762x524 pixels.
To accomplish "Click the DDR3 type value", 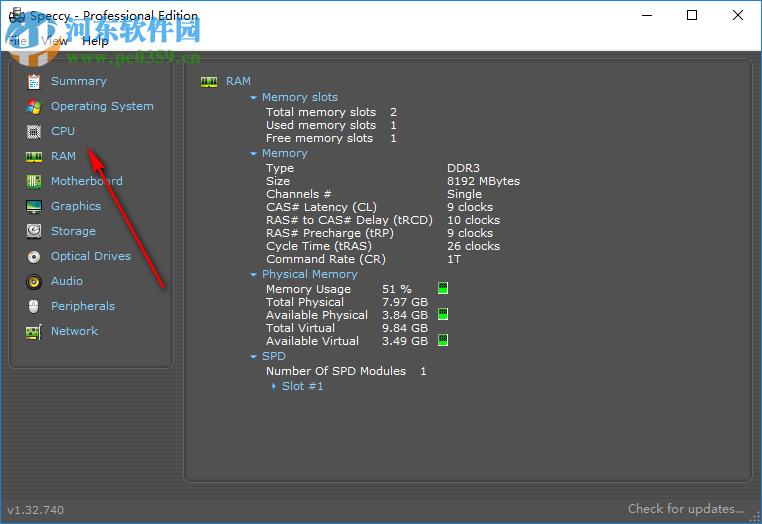I will click(464, 168).
